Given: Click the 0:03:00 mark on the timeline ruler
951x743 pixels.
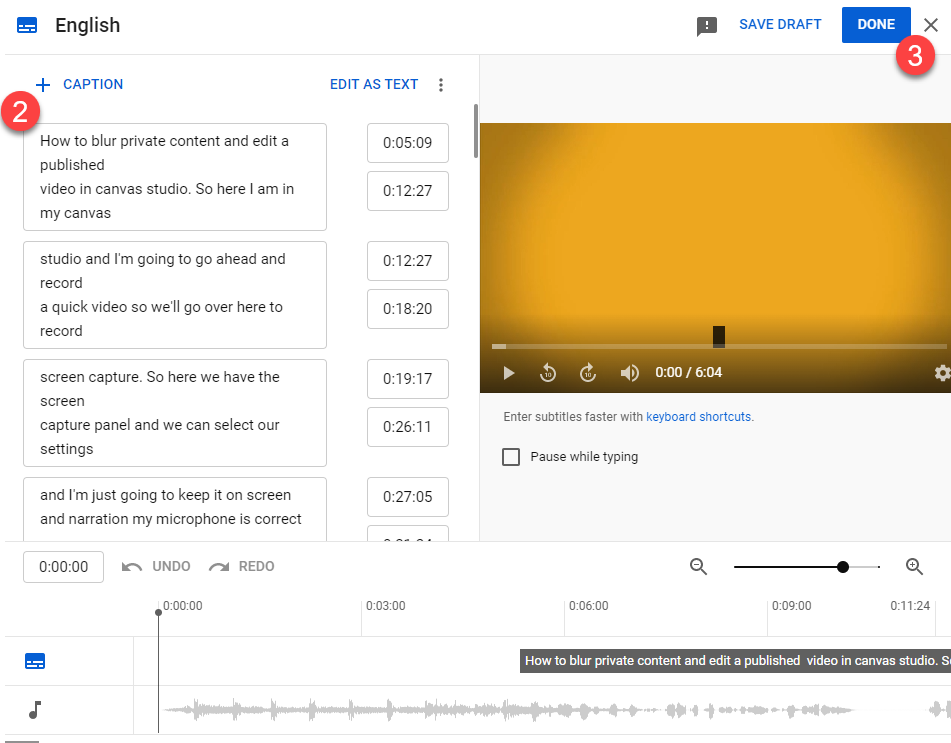Looking at the screenshot, I should pyautogui.click(x=386, y=606).
